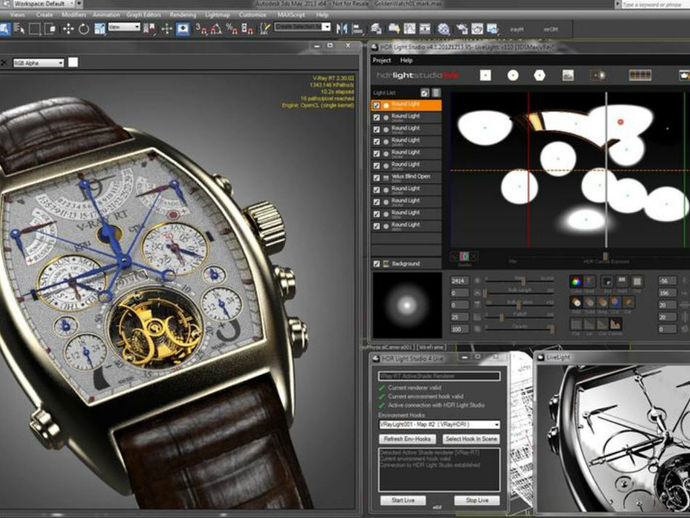Click the Refresh Env-Hooks button
Viewport: 690px width, 518px height.
(407, 439)
